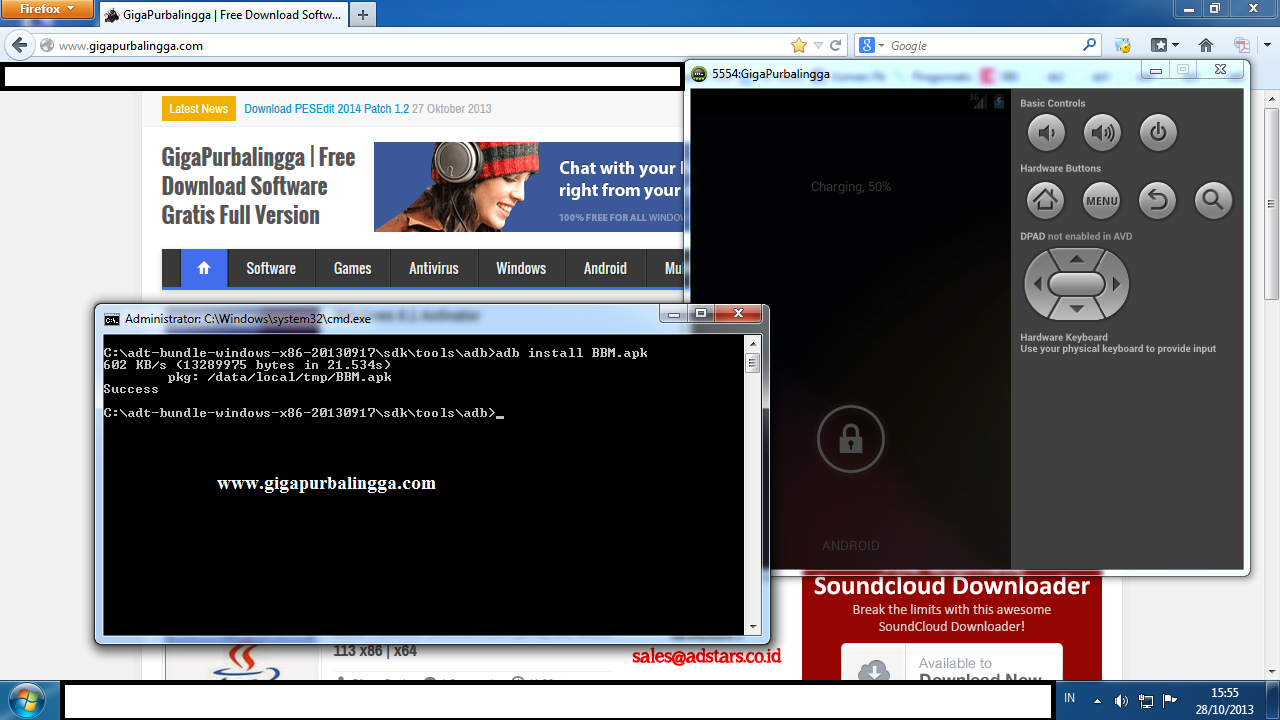Tap the emulator Search hardware button
The height and width of the screenshot is (720, 1280).
click(x=1213, y=201)
